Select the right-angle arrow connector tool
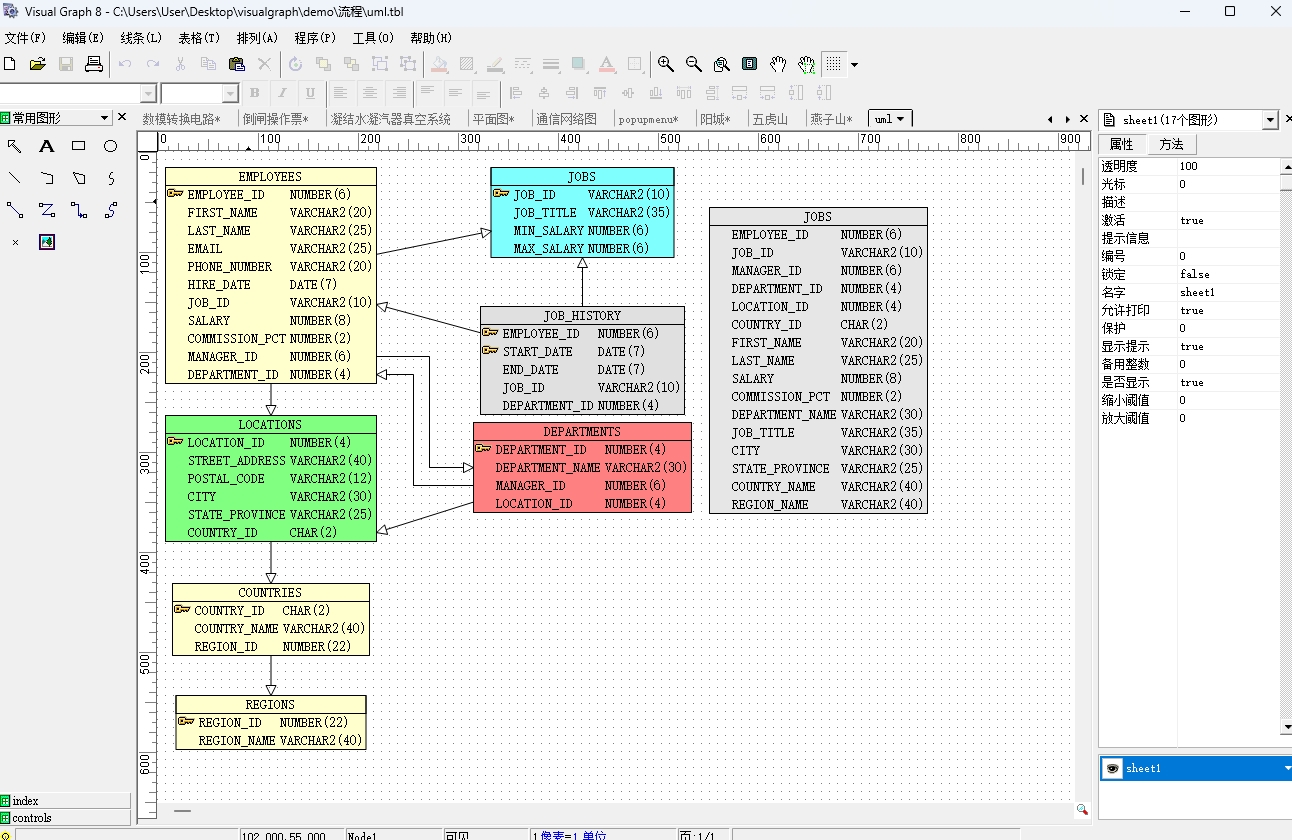 (79, 210)
